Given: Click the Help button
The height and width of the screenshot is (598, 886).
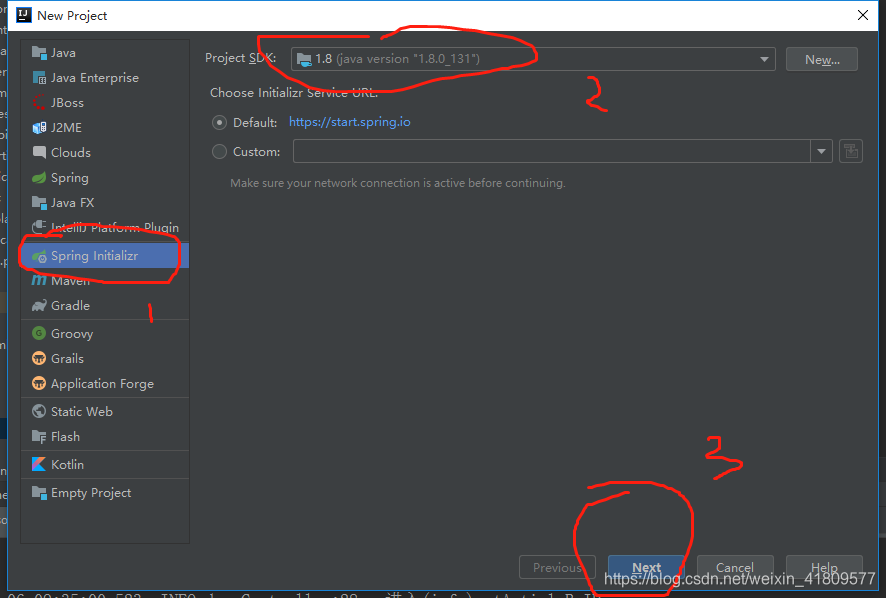Looking at the screenshot, I should point(824,567).
